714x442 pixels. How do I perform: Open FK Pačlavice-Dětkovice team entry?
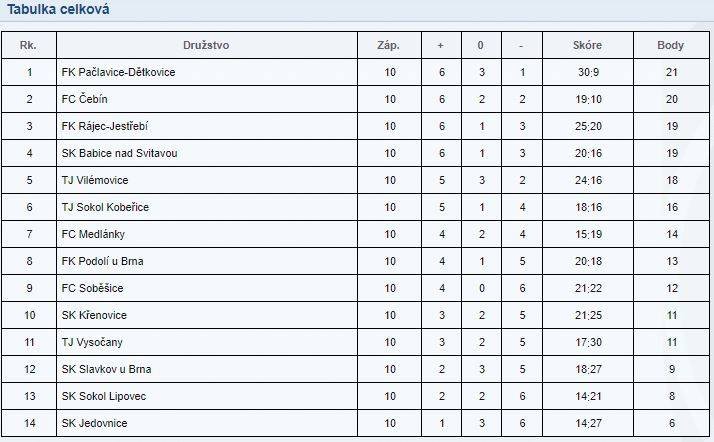[x=118, y=72]
